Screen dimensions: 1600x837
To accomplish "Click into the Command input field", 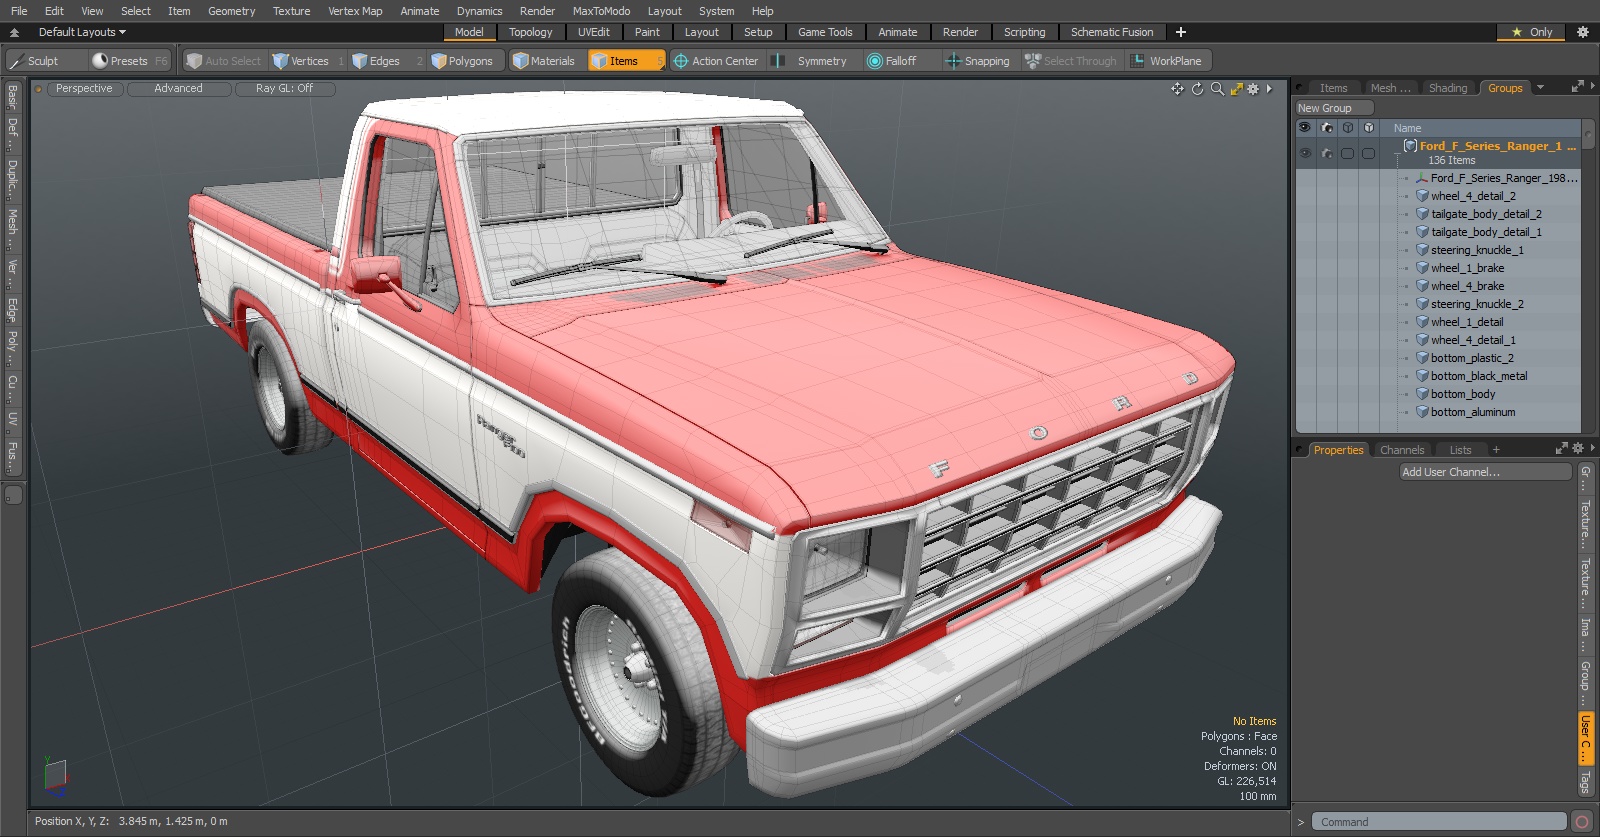I will 1438,822.
